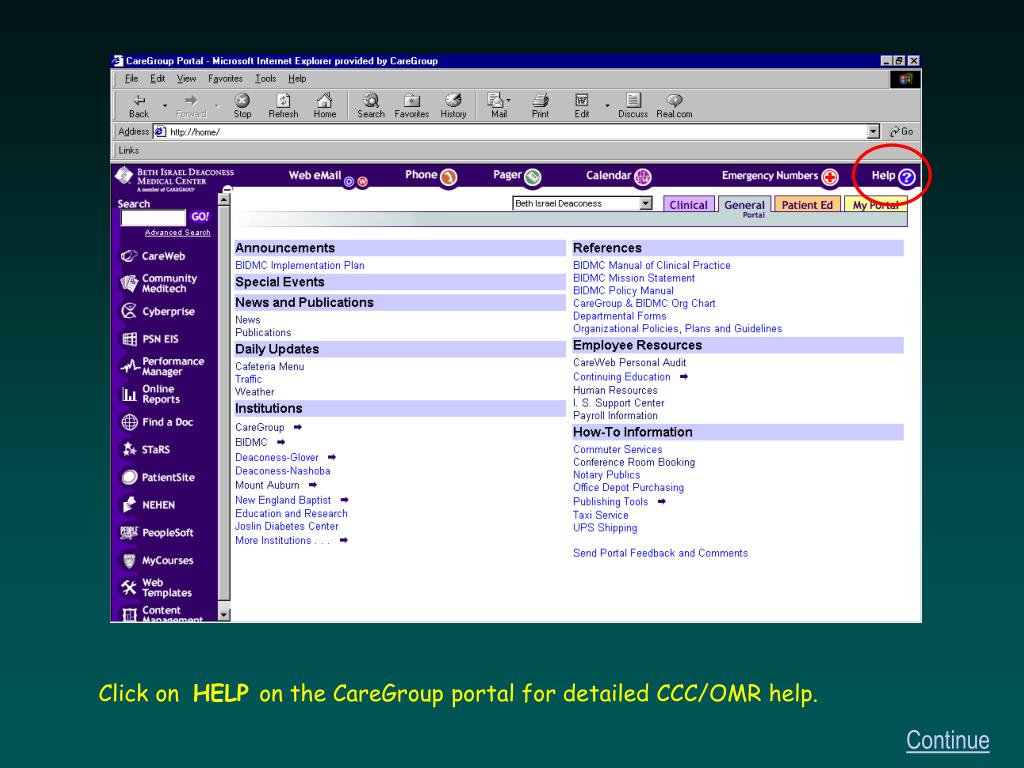
Task: Open the Tools menu
Action: click(265, 78)
